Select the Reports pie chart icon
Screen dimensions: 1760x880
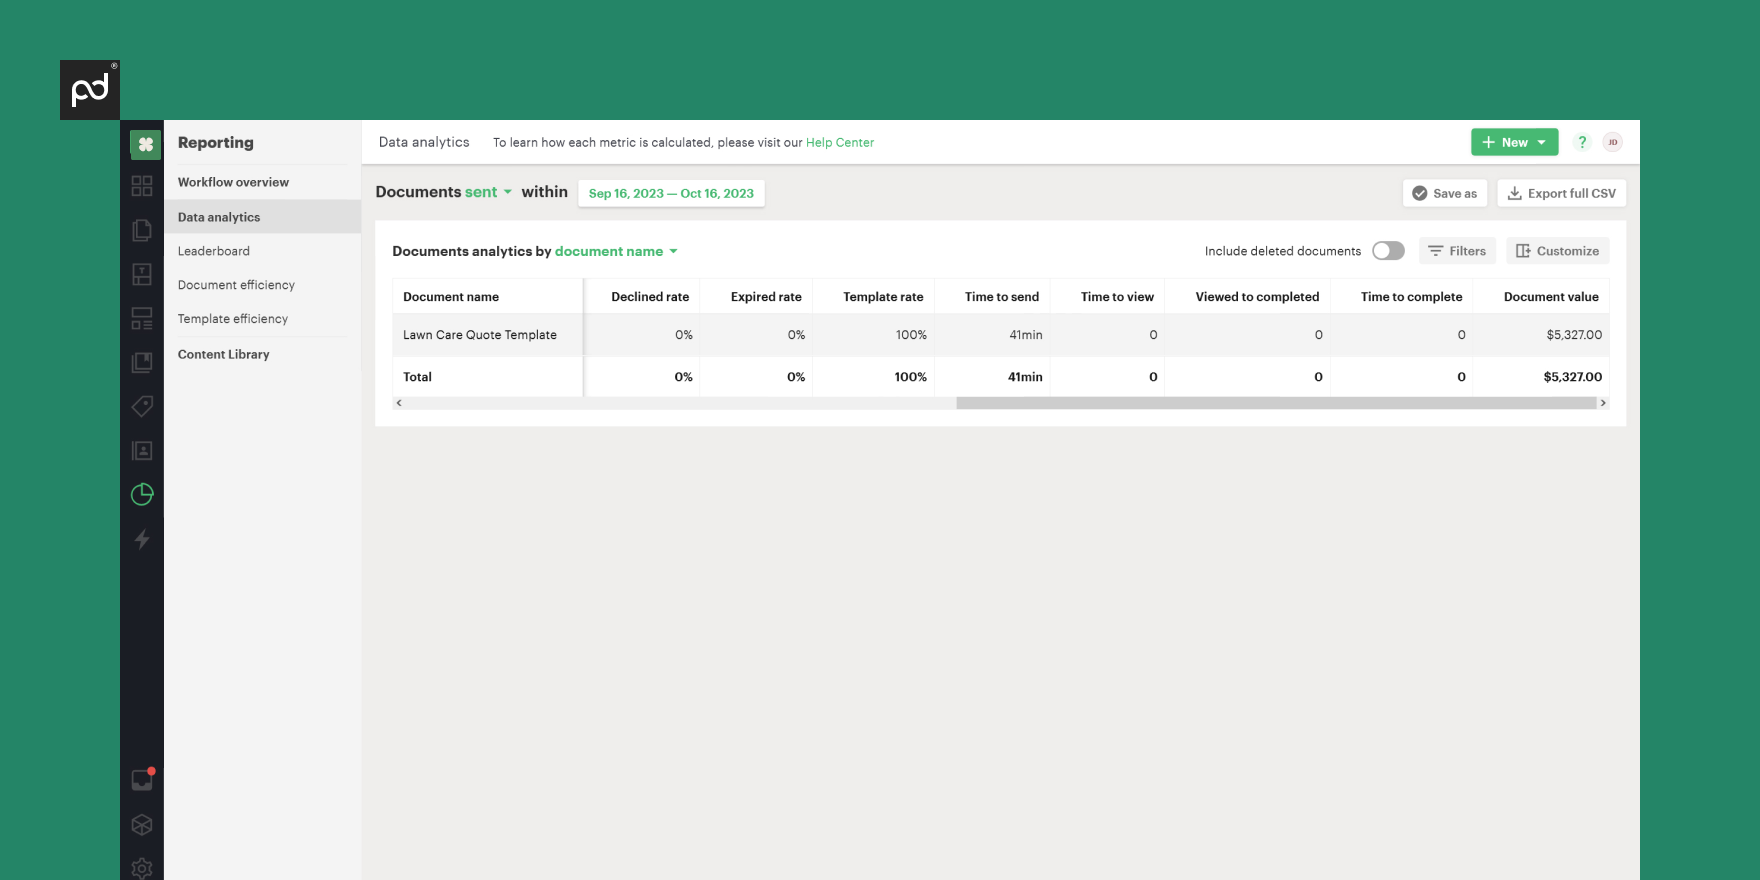(142, 494)
